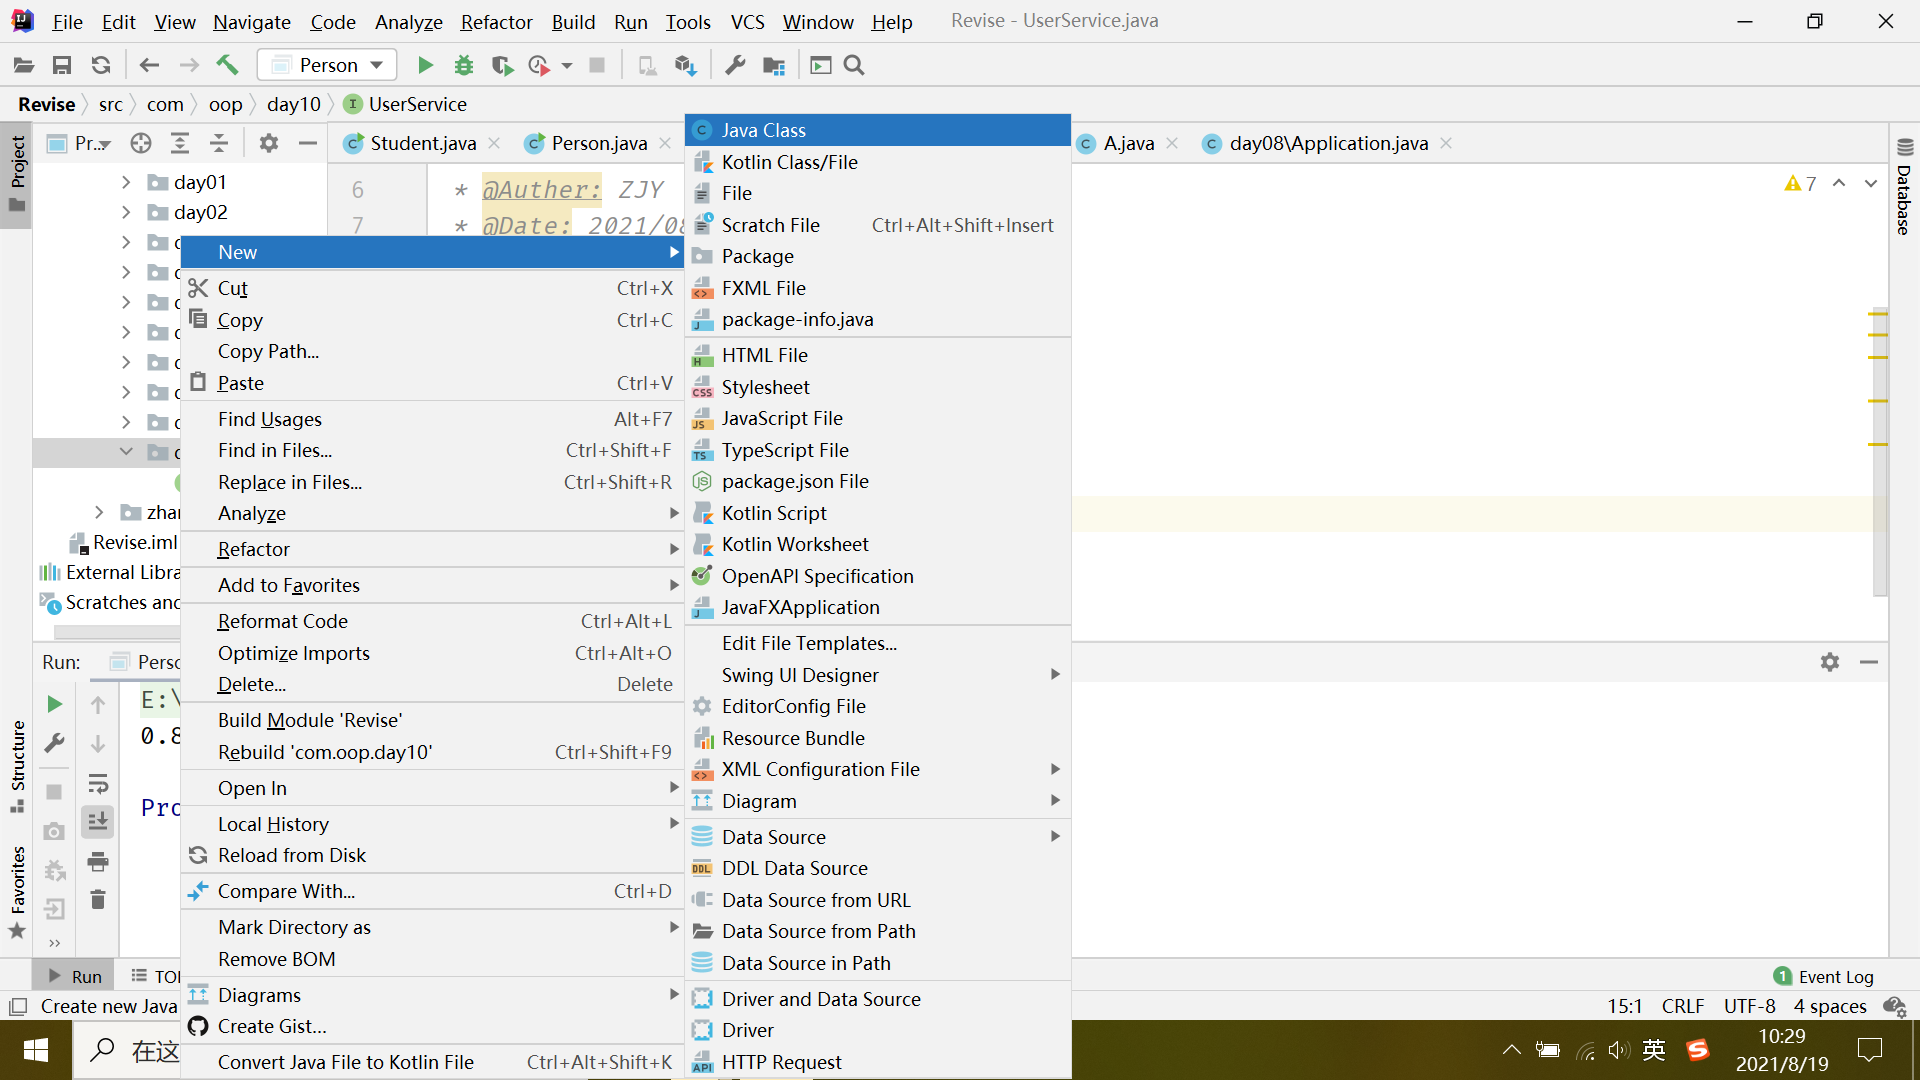
Task: Click the Select Opened File target icon
Action: (x=141, y=143)
